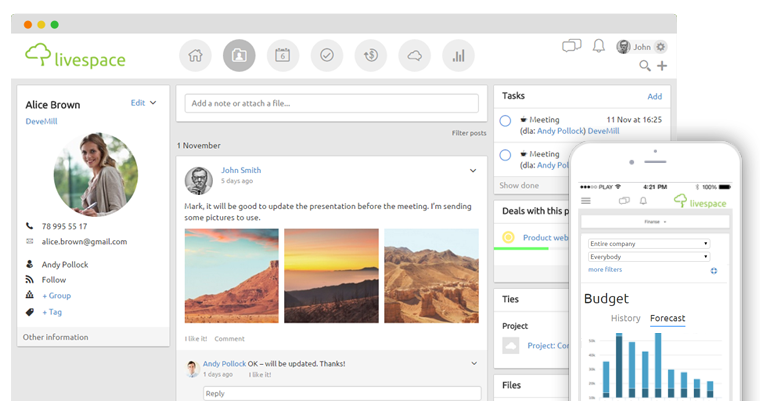Click the Add link in Tasks panel

pos(654,96)
